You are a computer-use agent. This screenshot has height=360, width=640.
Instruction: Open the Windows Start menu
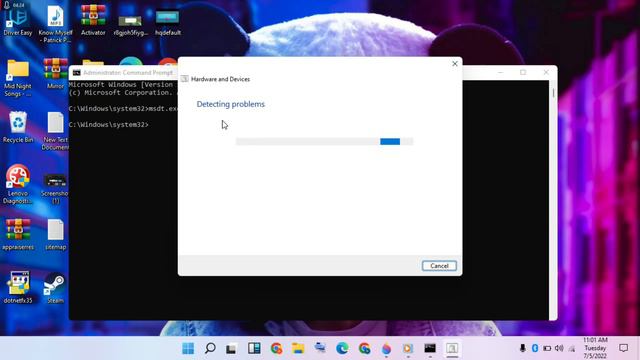188,348
